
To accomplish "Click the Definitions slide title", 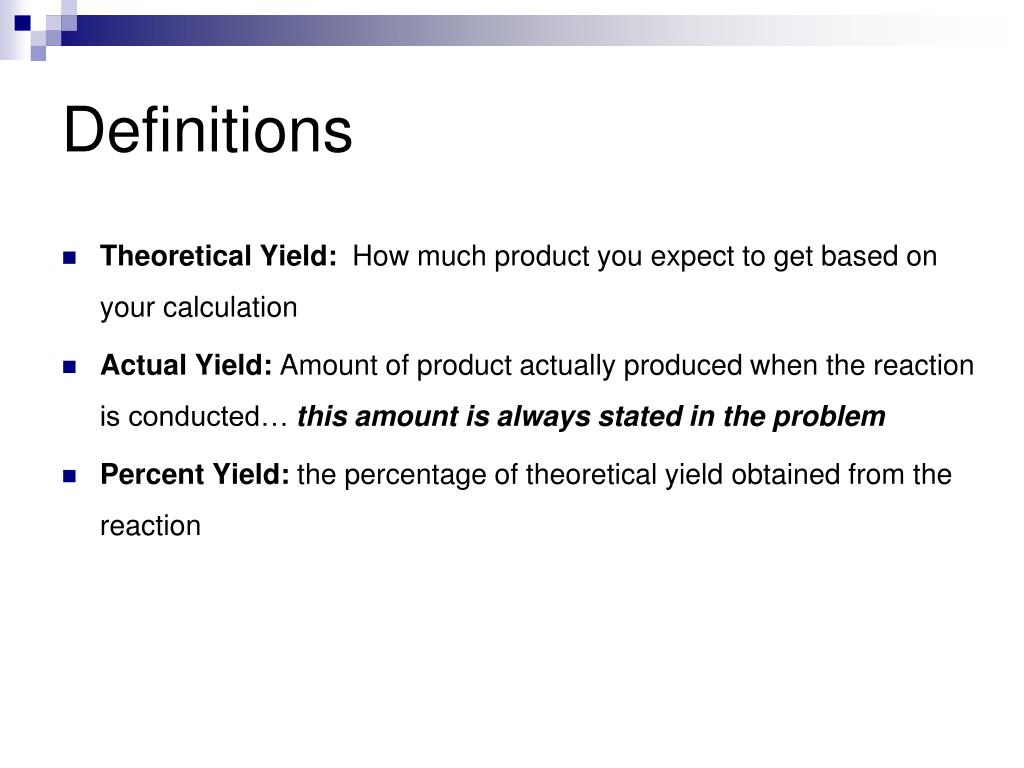I will (208, 130).
